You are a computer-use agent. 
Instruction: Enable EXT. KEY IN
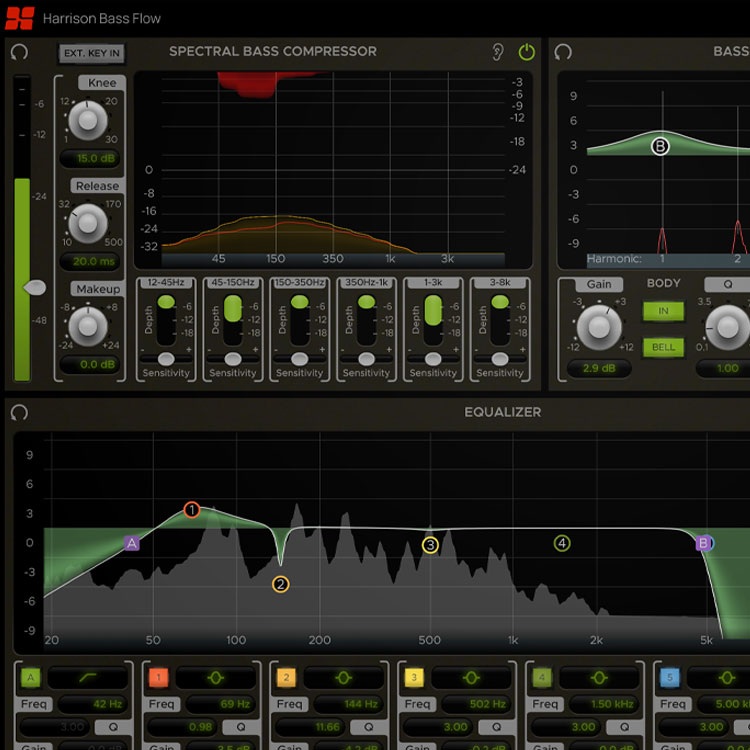pos(92,53)
